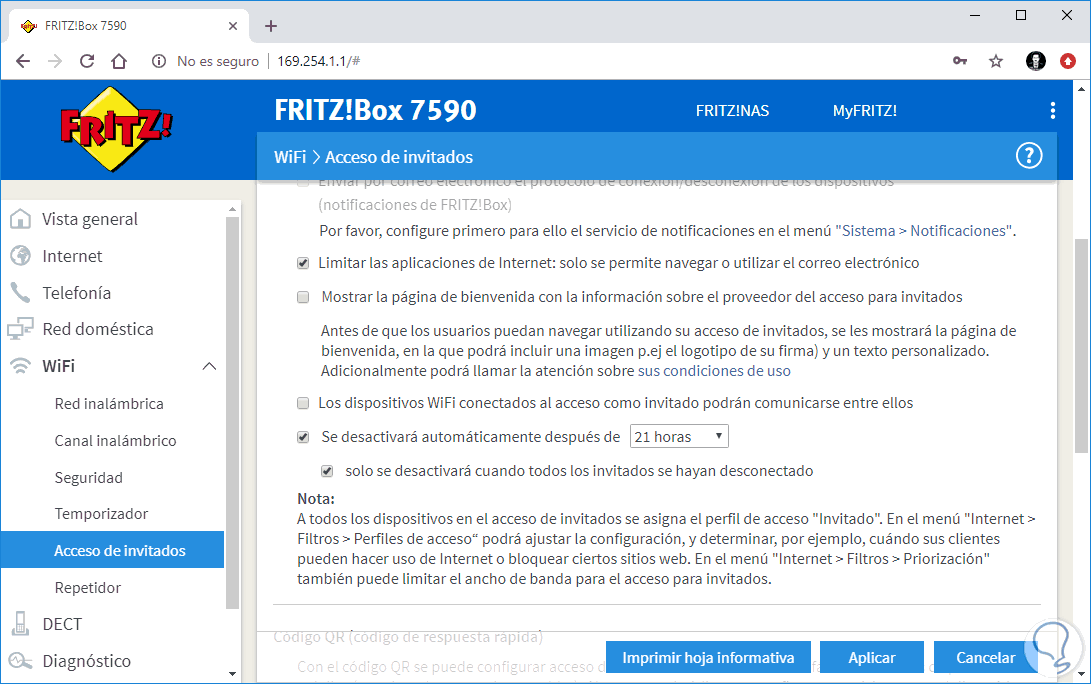Image resolution: width=1091 pixels, height=684 pixels.
Task: Open the DECT menu item
Action: 62,624
